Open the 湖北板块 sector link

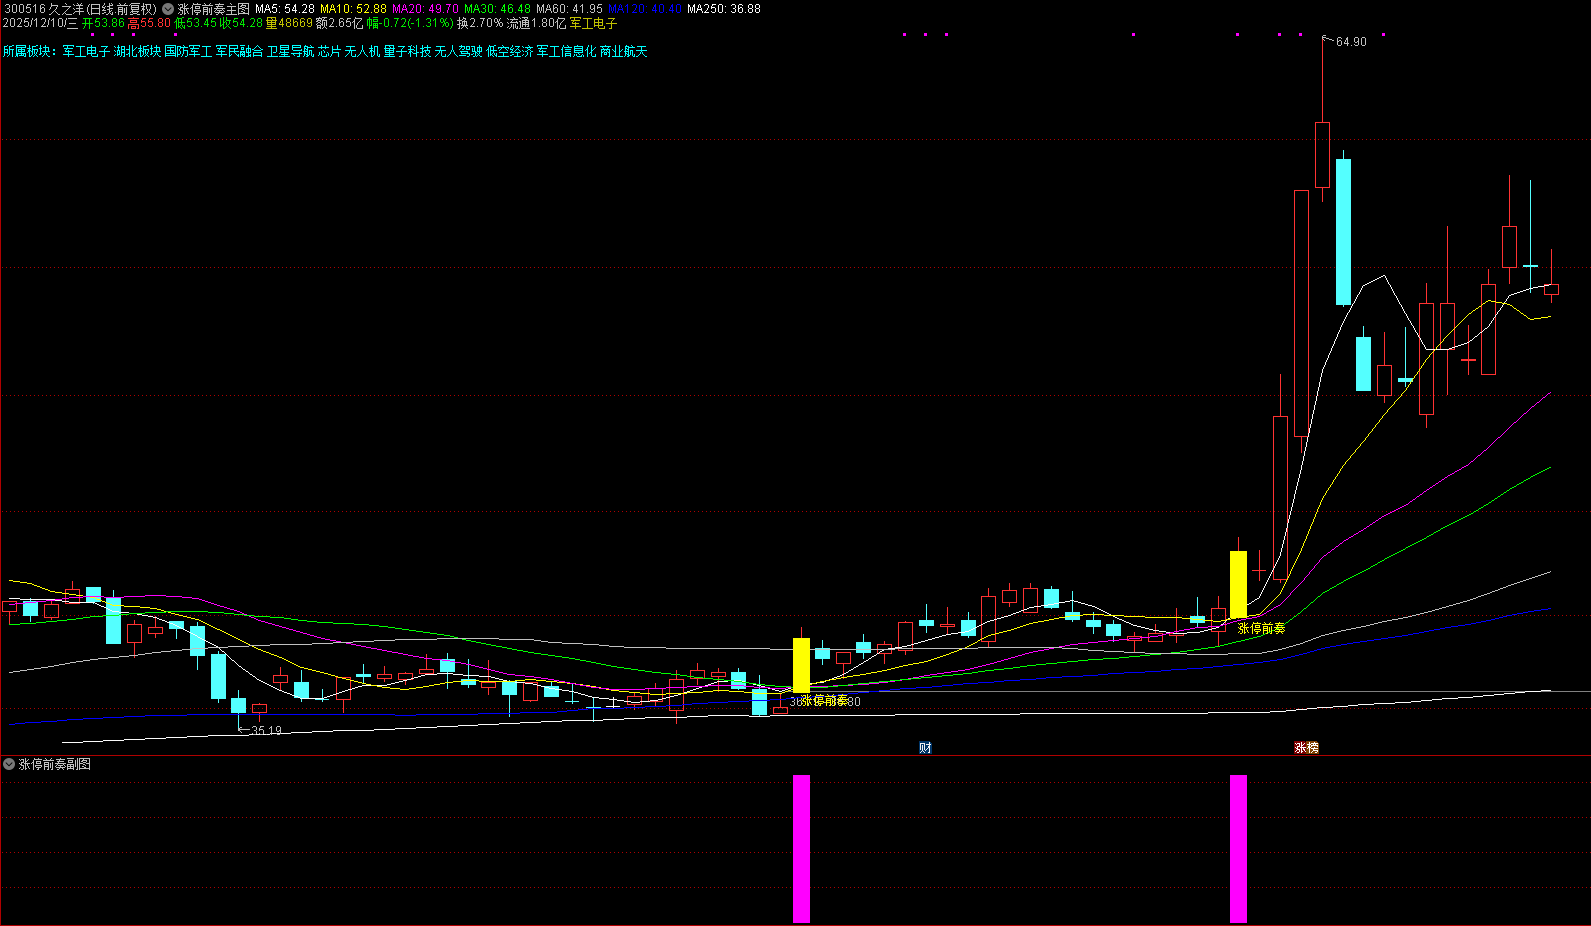click(x=137, y=52)
